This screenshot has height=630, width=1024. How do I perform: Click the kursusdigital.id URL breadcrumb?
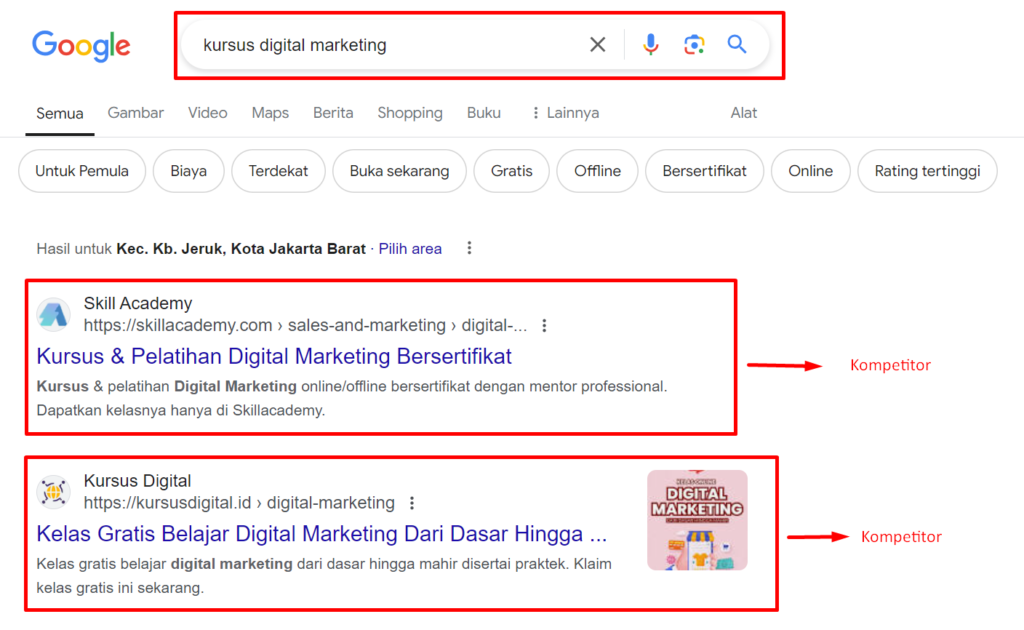(x=239, y=503)
